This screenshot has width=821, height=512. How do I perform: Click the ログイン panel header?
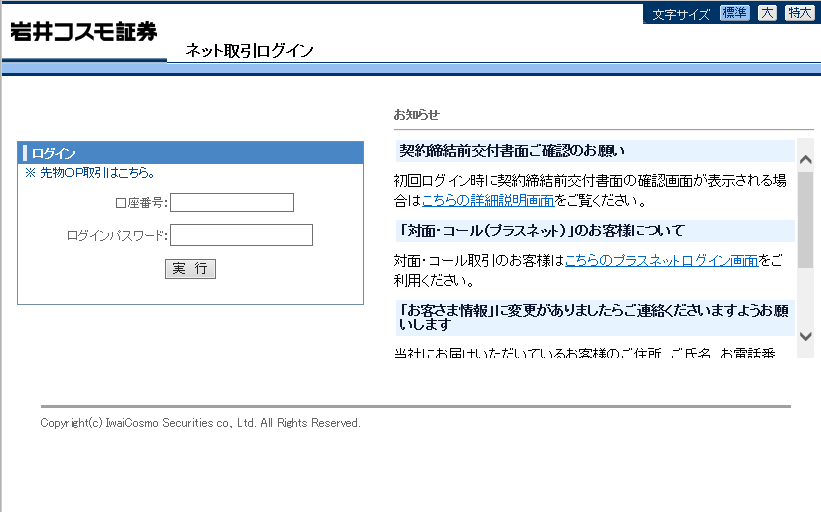point(191,153)
